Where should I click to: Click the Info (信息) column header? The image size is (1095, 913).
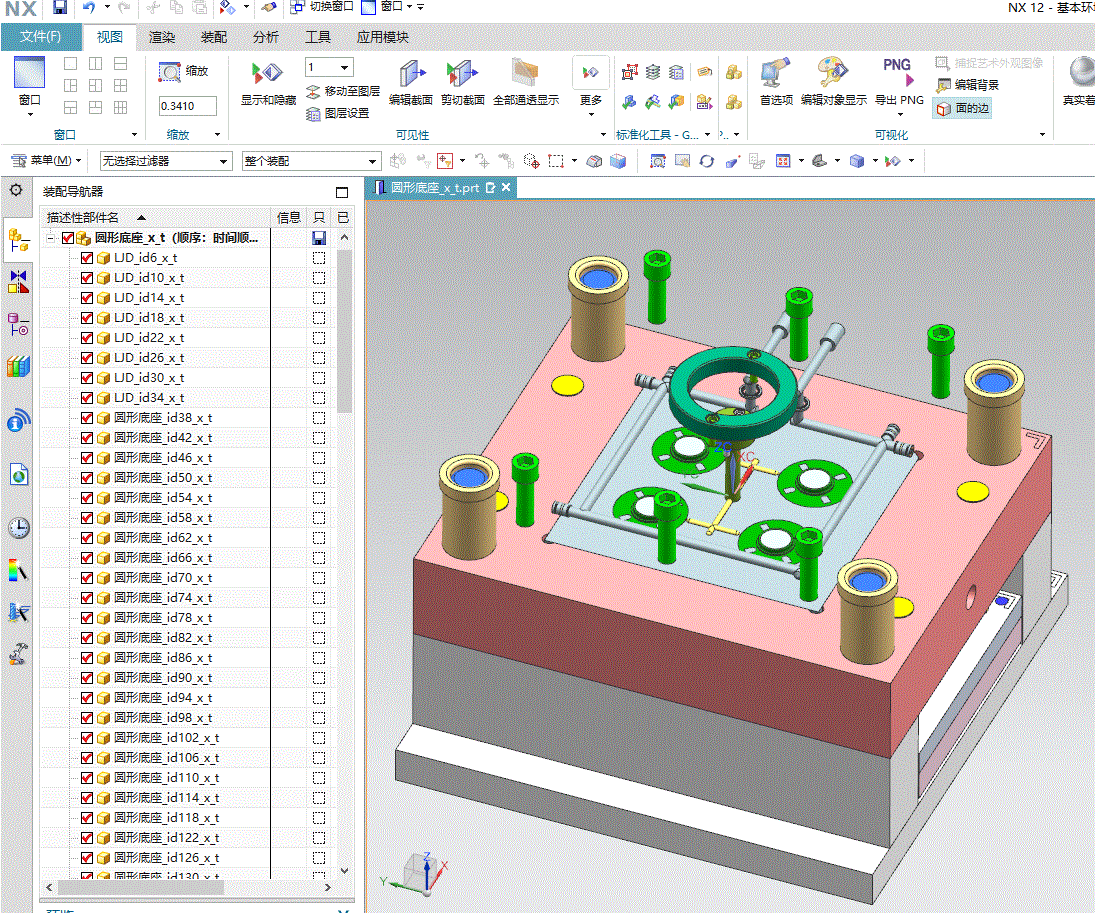288,218
